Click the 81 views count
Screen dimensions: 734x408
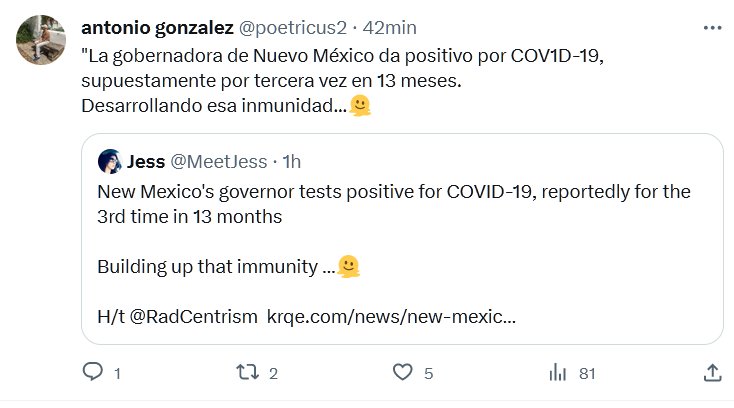point(587,374)
